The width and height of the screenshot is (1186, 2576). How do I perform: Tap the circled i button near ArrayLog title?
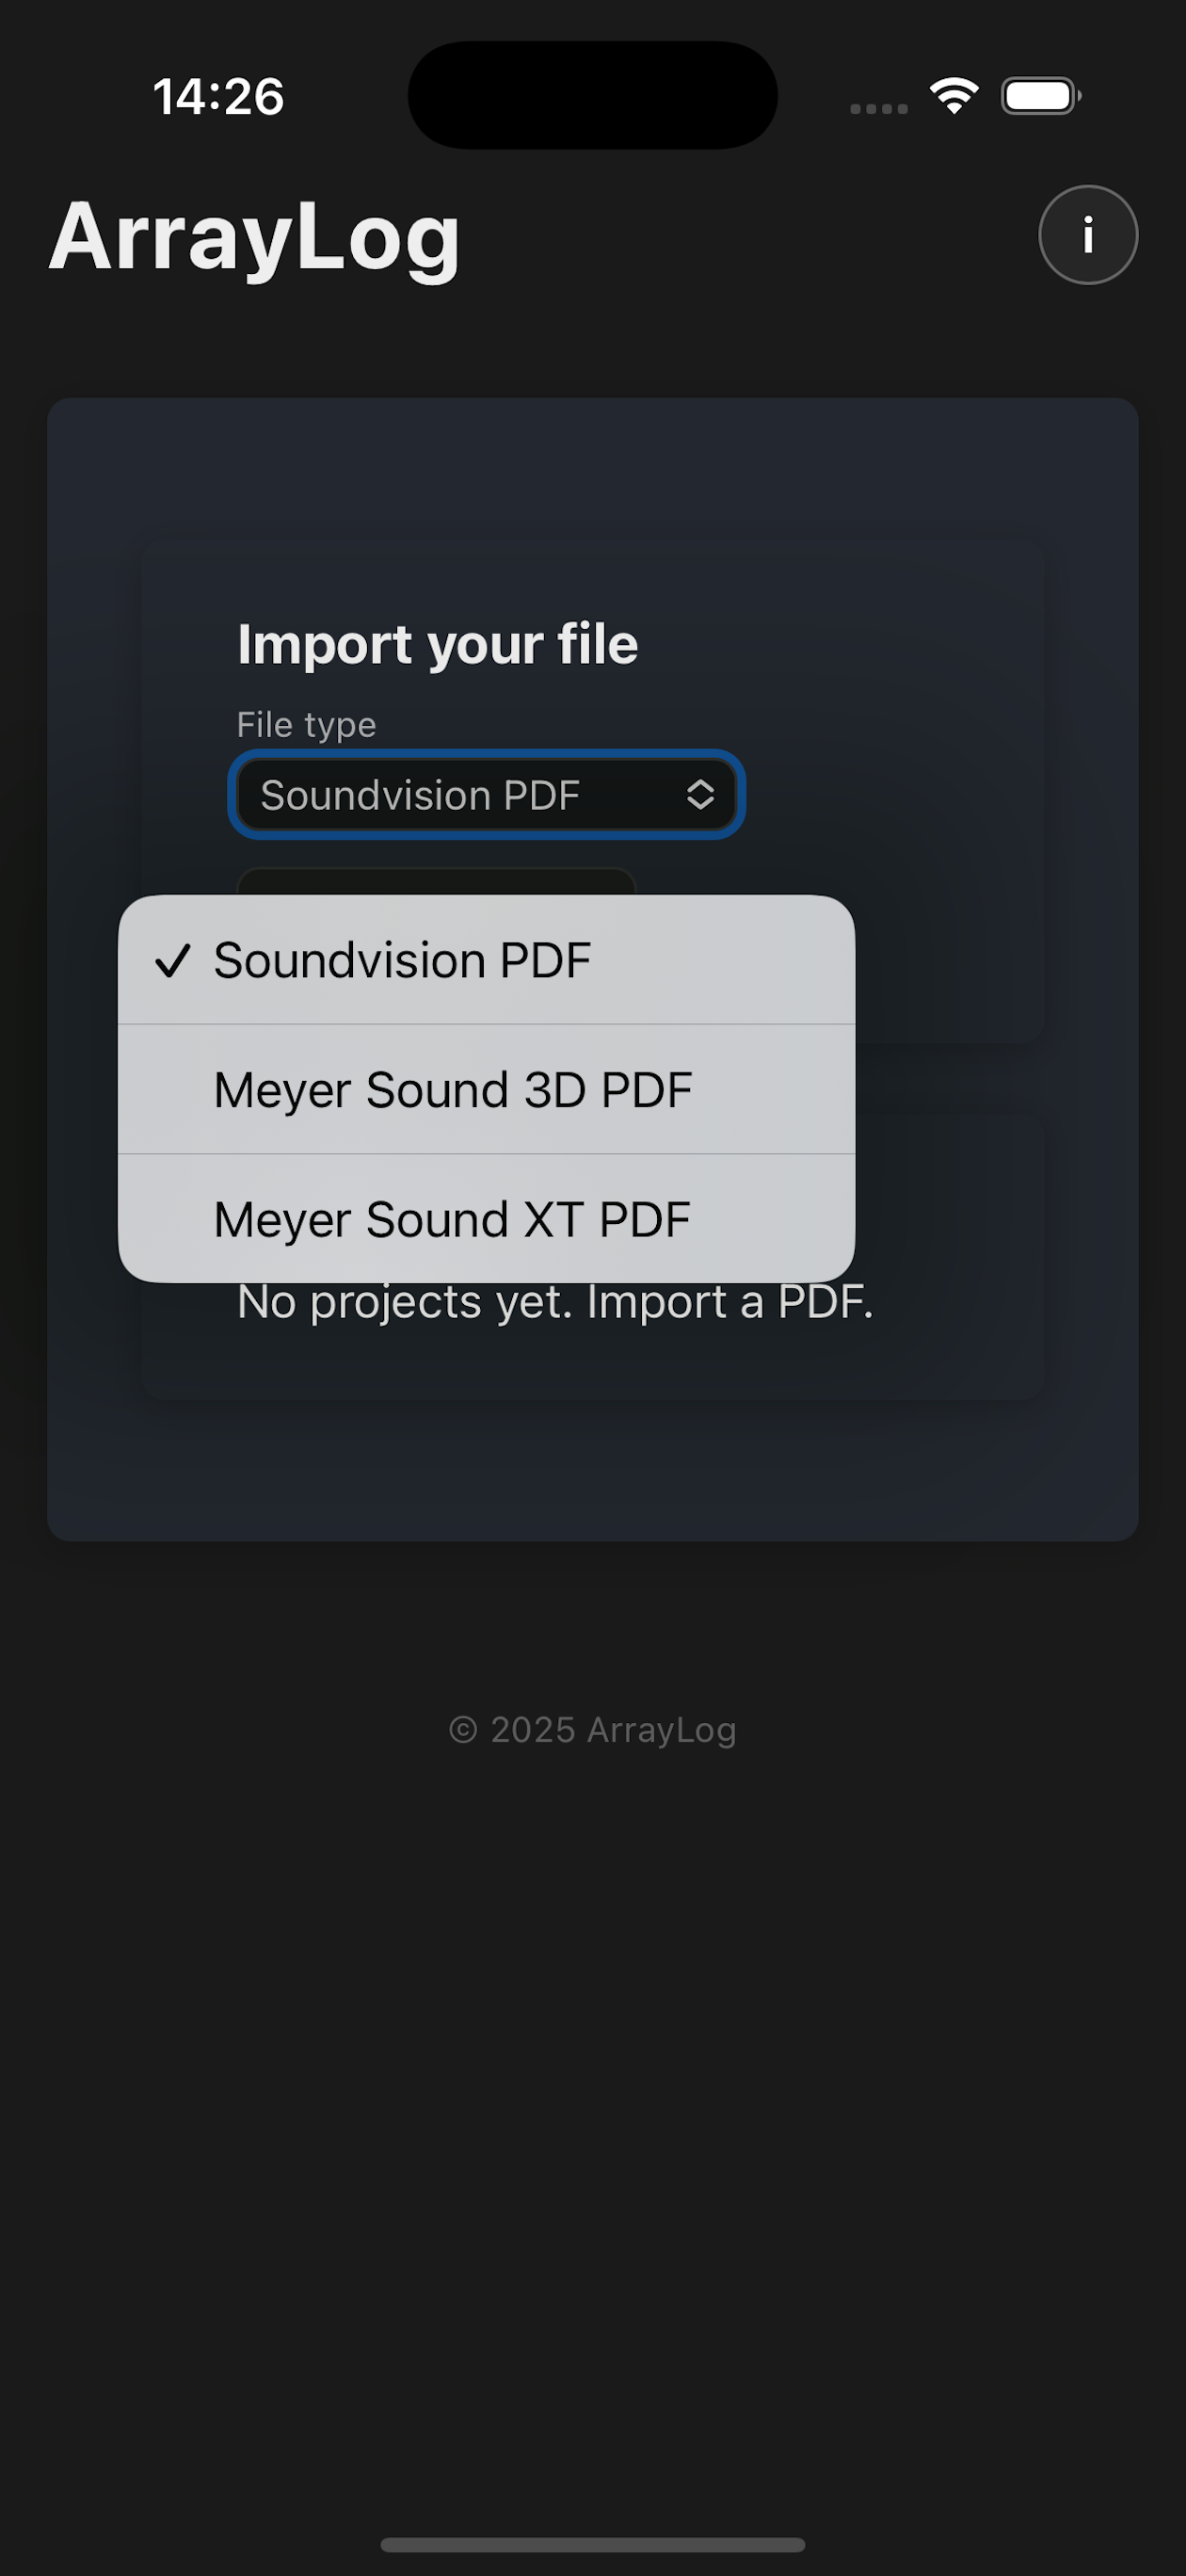click(1087, 235)
